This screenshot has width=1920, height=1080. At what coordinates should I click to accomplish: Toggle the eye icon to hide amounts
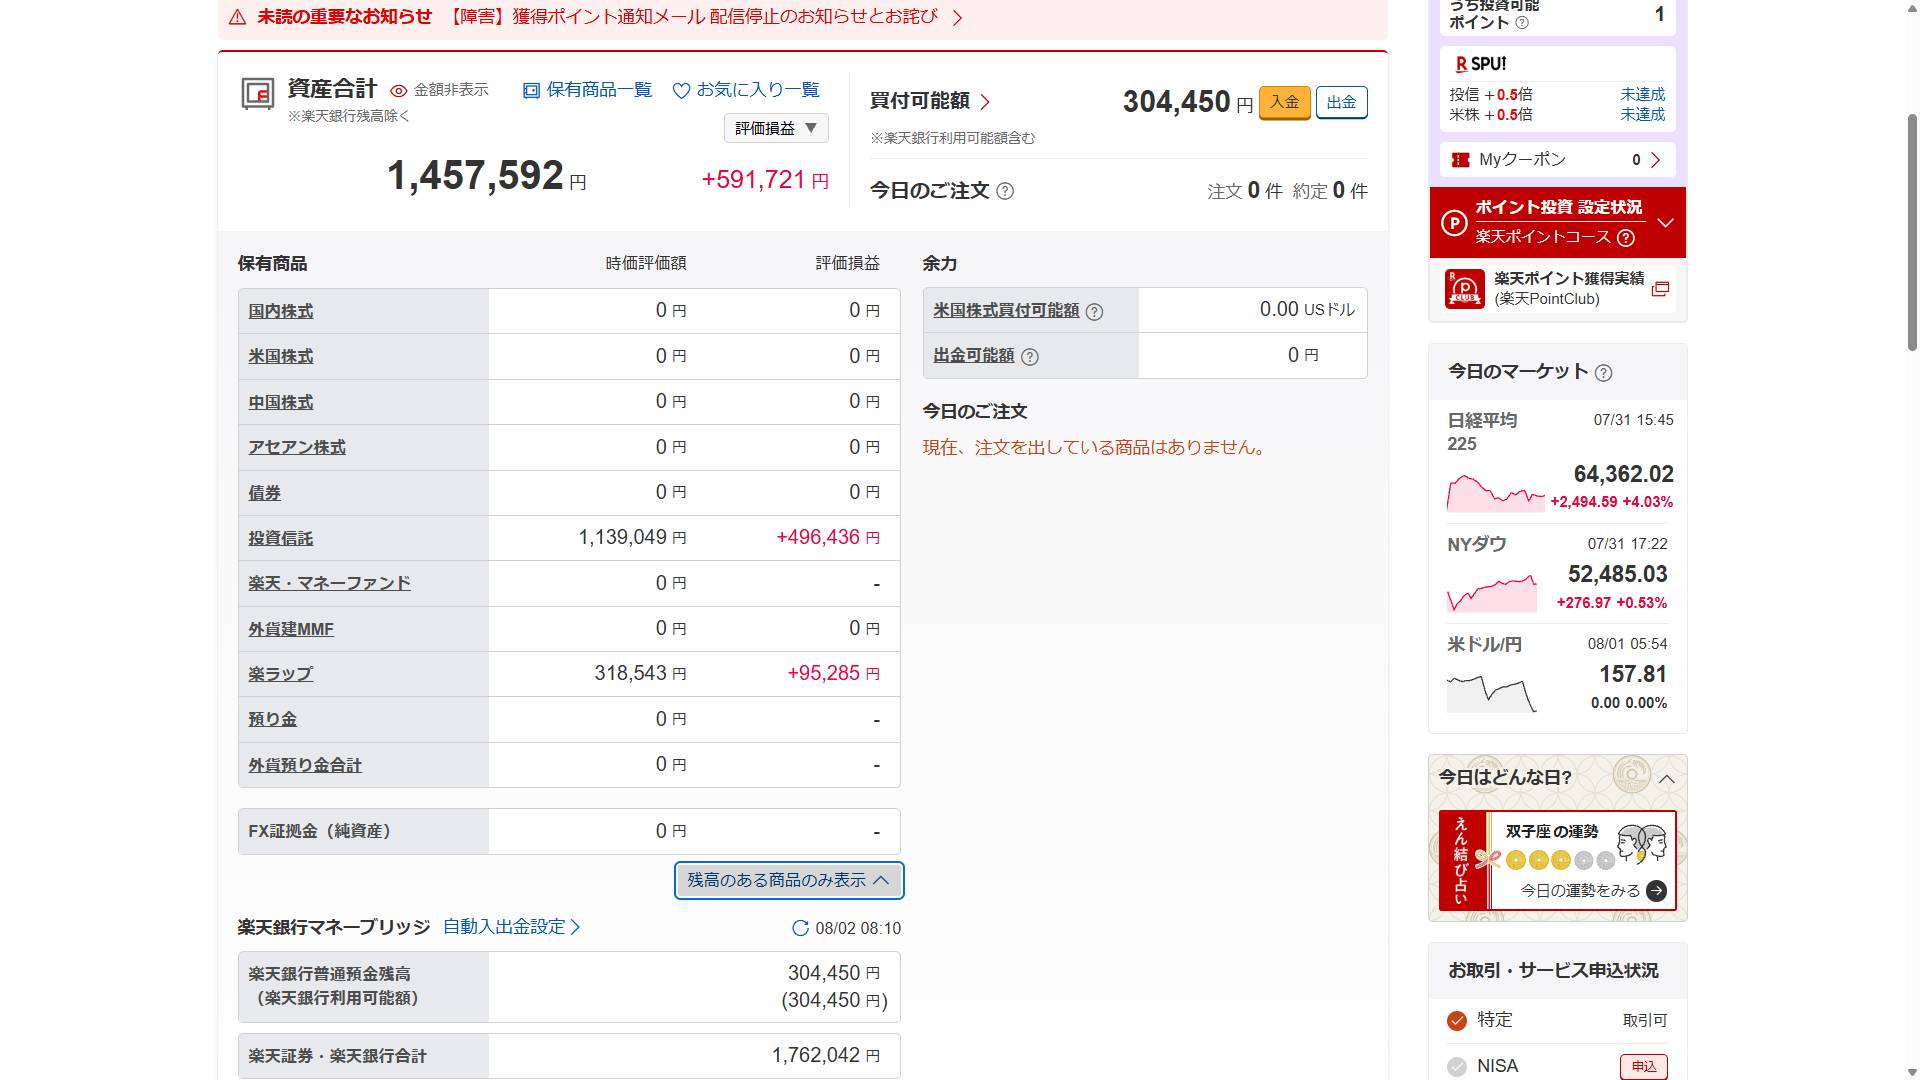coord(399,91)
